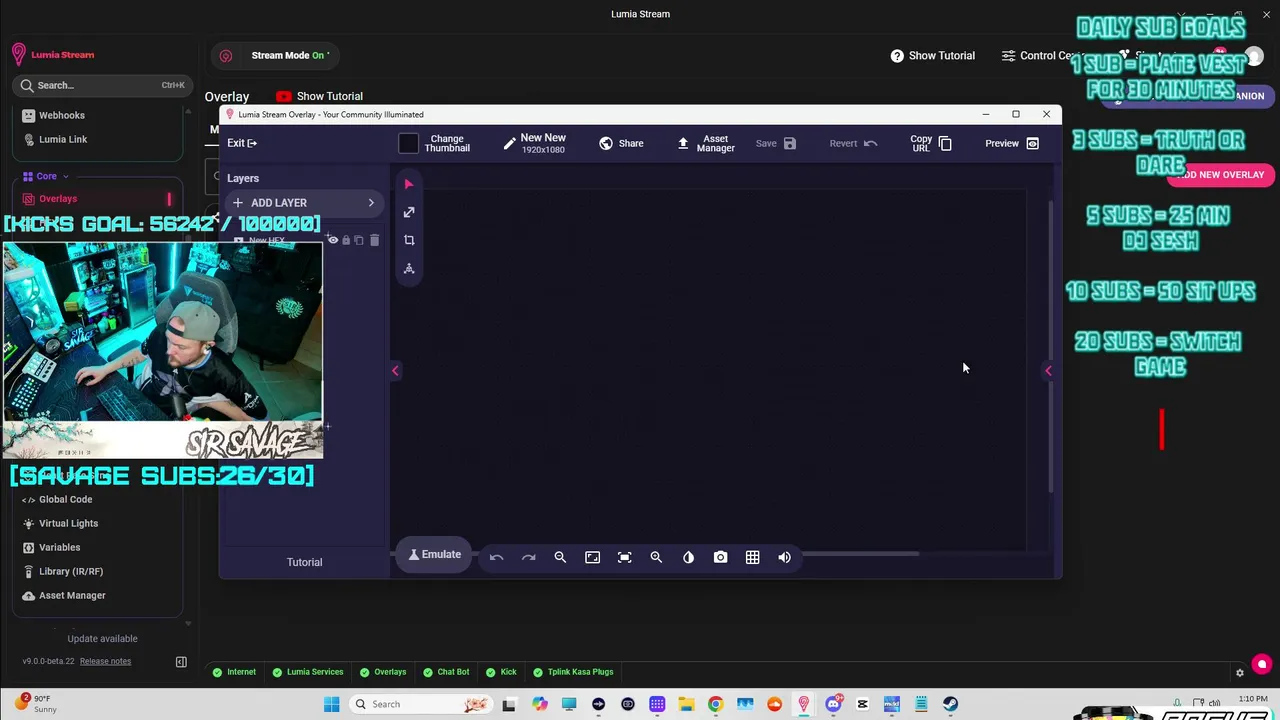1280x720 pixels.
Task: Share the overlay
Action: click(x=621, y=143)
